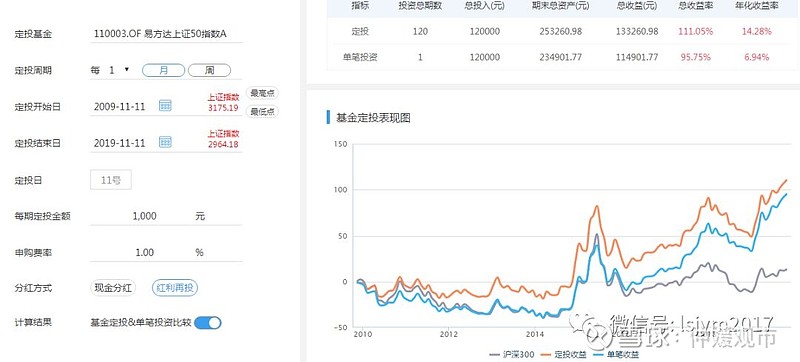Click the 2009-11-11 start date field
Image resolution: width=800 pixels, height=362 pixels.
pos(120,107)
